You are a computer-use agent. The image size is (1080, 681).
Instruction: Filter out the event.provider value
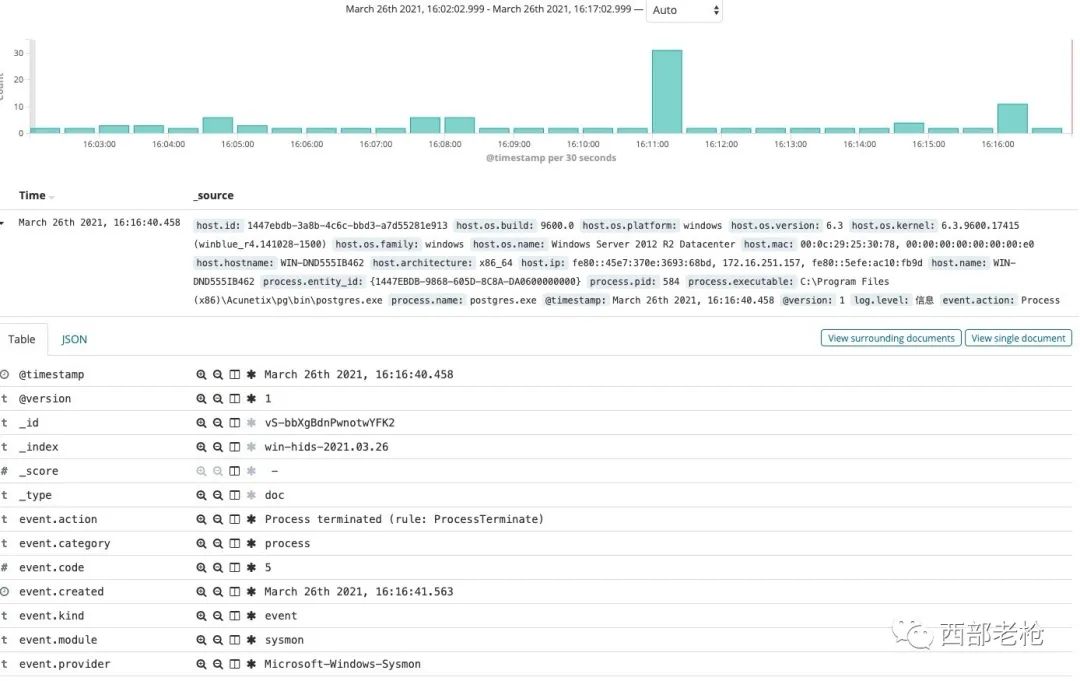[x=217, y=664]
